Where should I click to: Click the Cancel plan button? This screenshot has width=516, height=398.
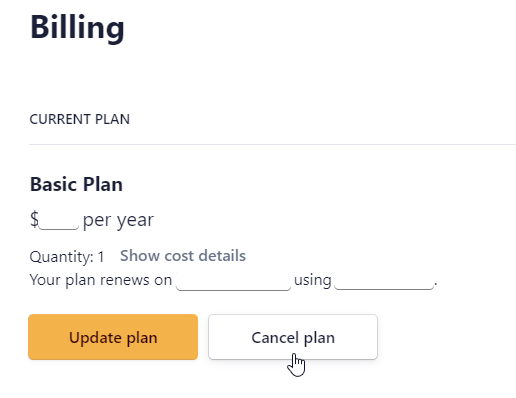point(293,337)
